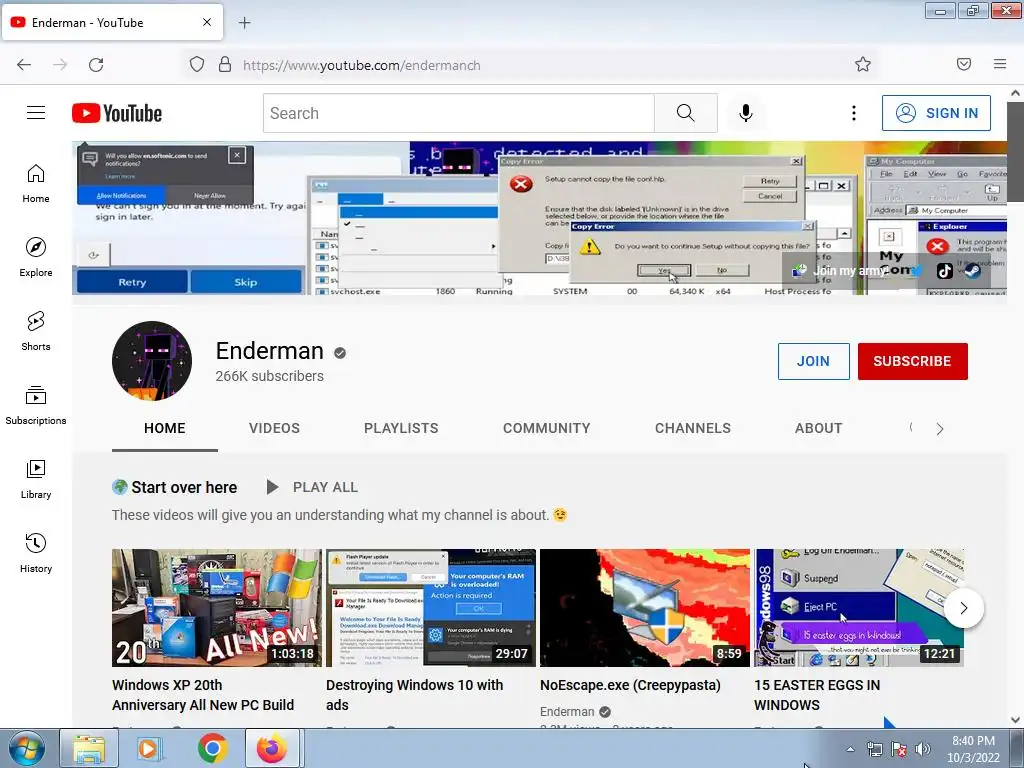1024x768 pixels.
Task: Open Library in the sidebar
Action: pos(36,479)
